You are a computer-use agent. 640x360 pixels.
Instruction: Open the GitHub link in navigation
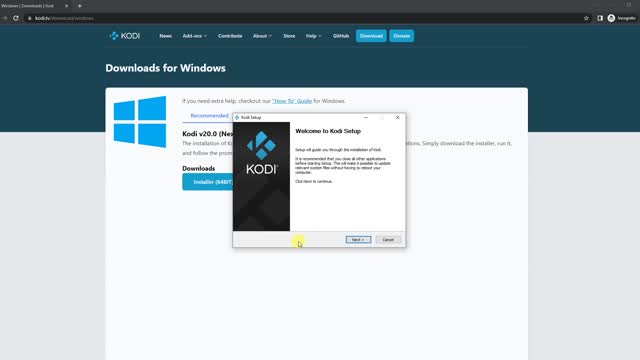[341, 36]
